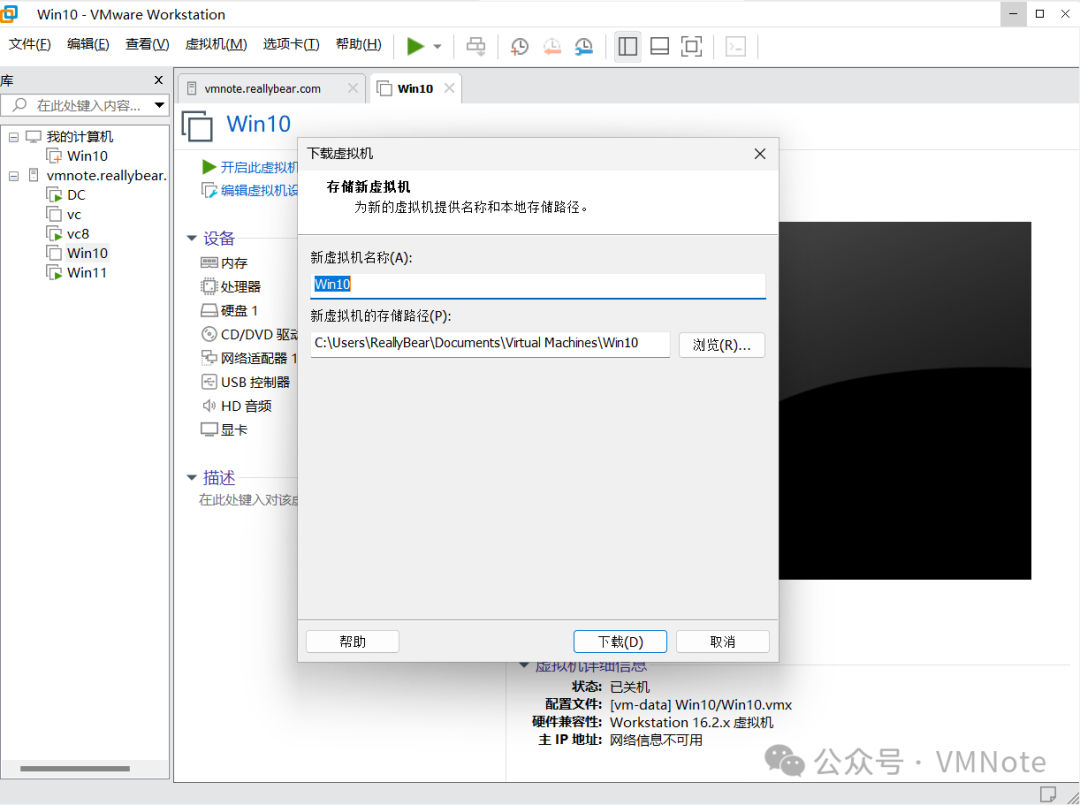The image size is (1080, 805).
Task: Select the DC virtual machine
Action: [x=76, y=196]
